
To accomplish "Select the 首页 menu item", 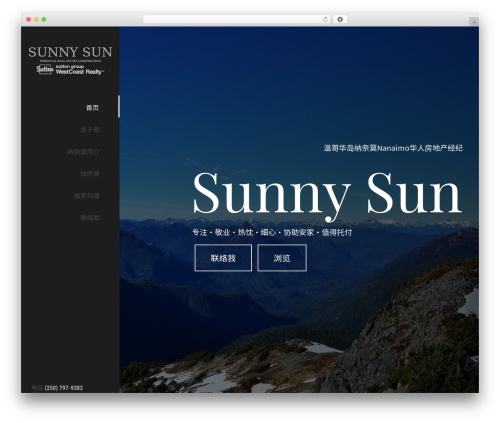I will click(x=92, y=108).
